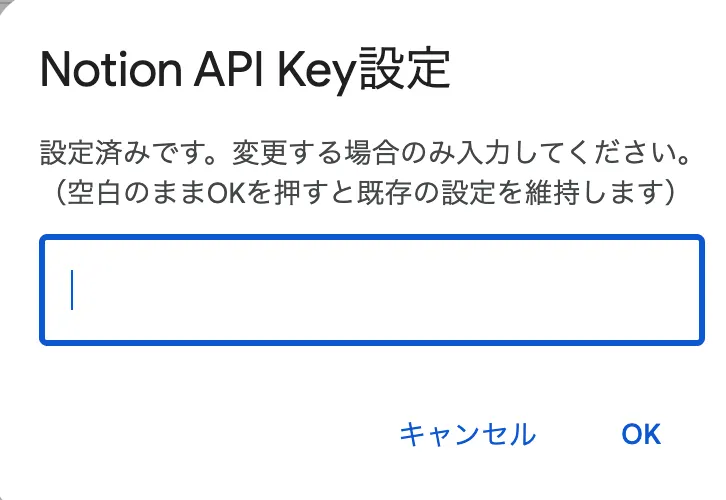This screenshot has height=500, width=726.
Task: Confirm the dialog with OK
Action: point(641,433)
